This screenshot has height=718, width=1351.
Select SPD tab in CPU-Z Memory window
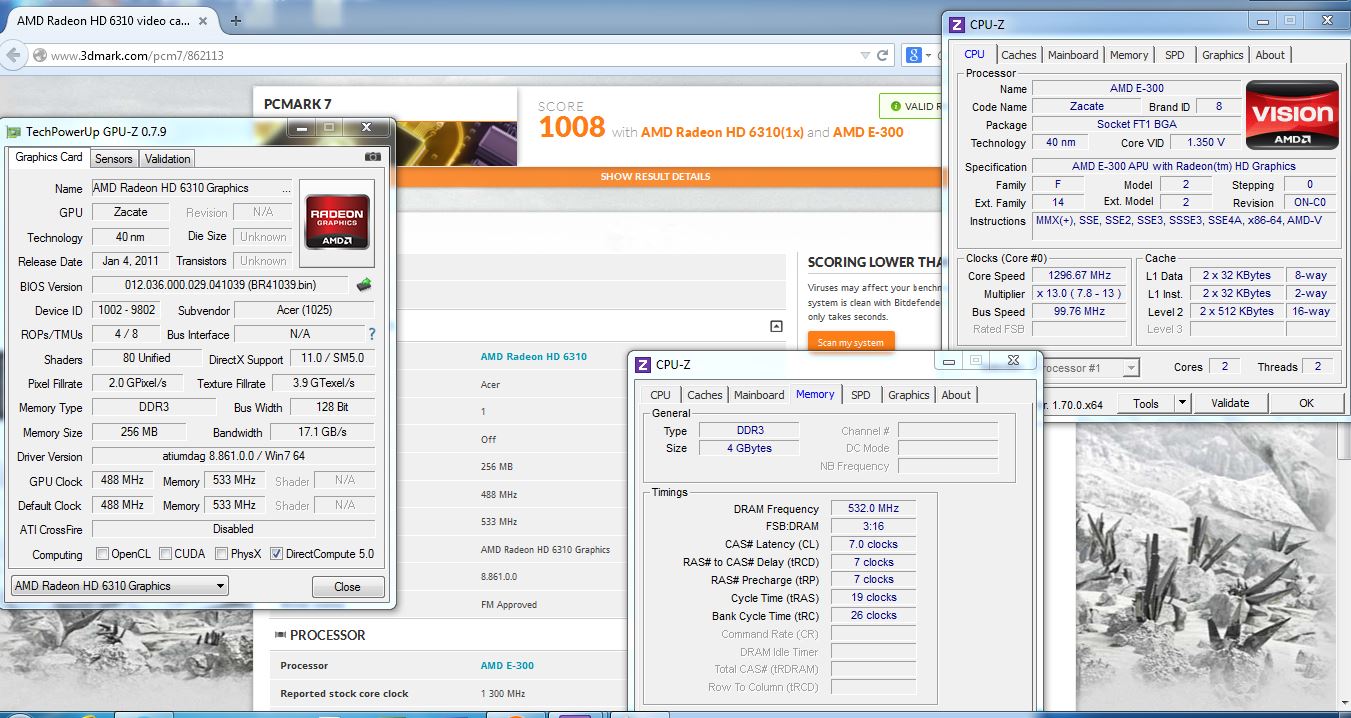tap(860, 395)
